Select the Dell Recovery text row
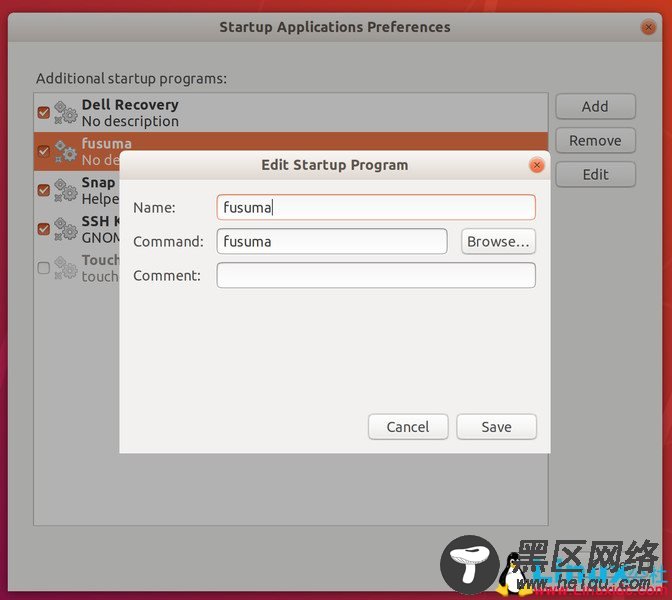Screen dimensions: 672x600 (291, 113)
